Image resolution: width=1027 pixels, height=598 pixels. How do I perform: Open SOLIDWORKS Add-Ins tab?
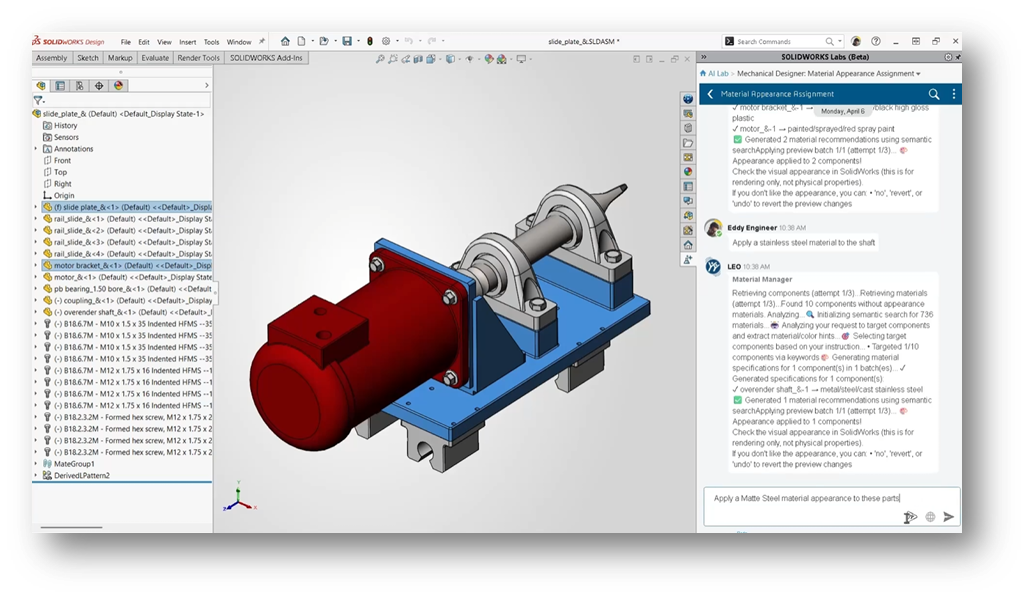coord(266,58)
